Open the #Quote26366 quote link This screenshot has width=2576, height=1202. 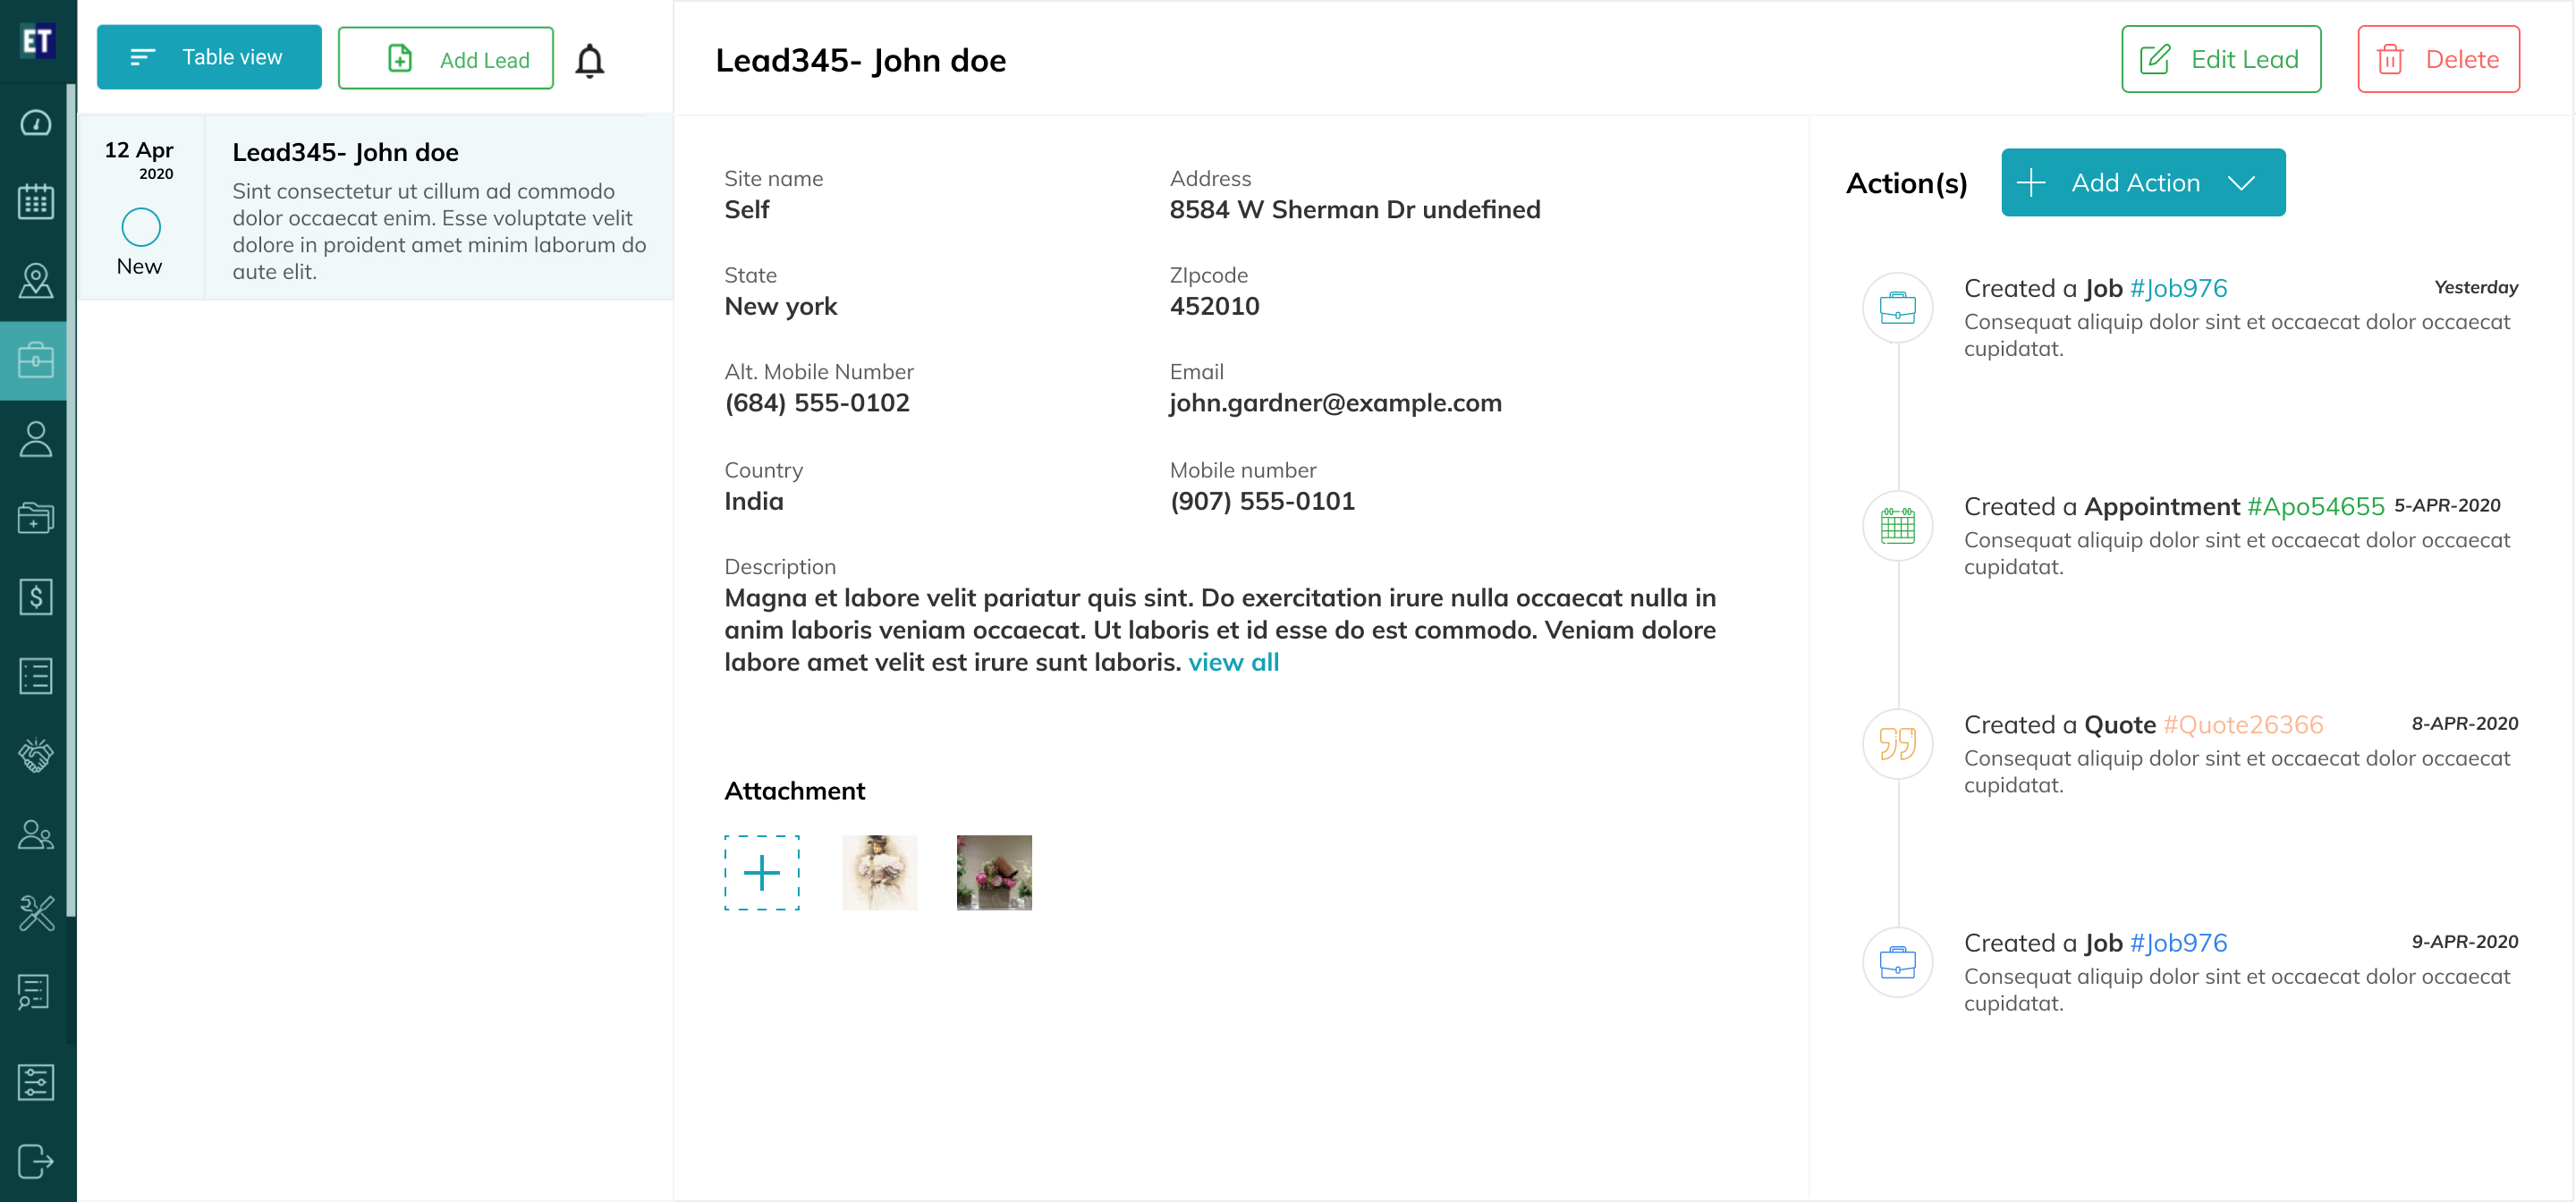(2243, 724)
